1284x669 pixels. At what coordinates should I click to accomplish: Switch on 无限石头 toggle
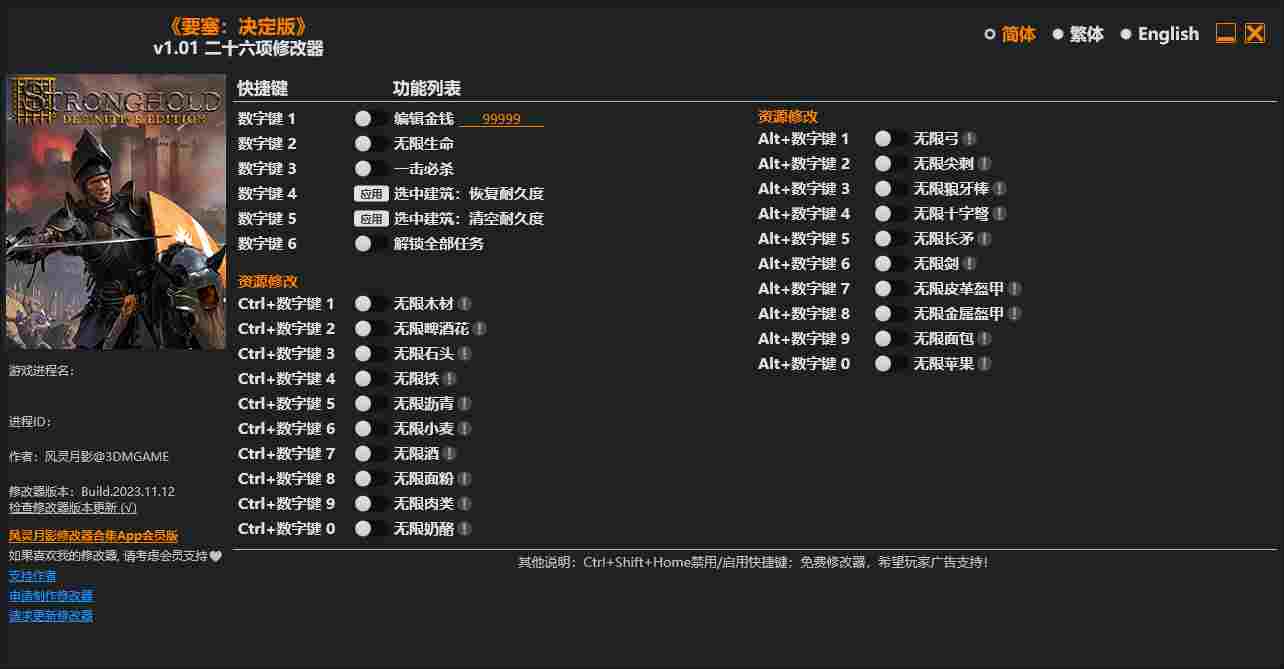[371, 353]
